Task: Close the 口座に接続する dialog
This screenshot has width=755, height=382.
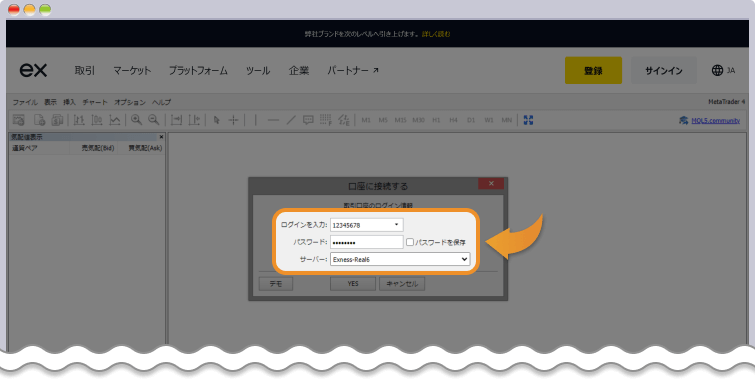Action: click(x=491, y=184)
